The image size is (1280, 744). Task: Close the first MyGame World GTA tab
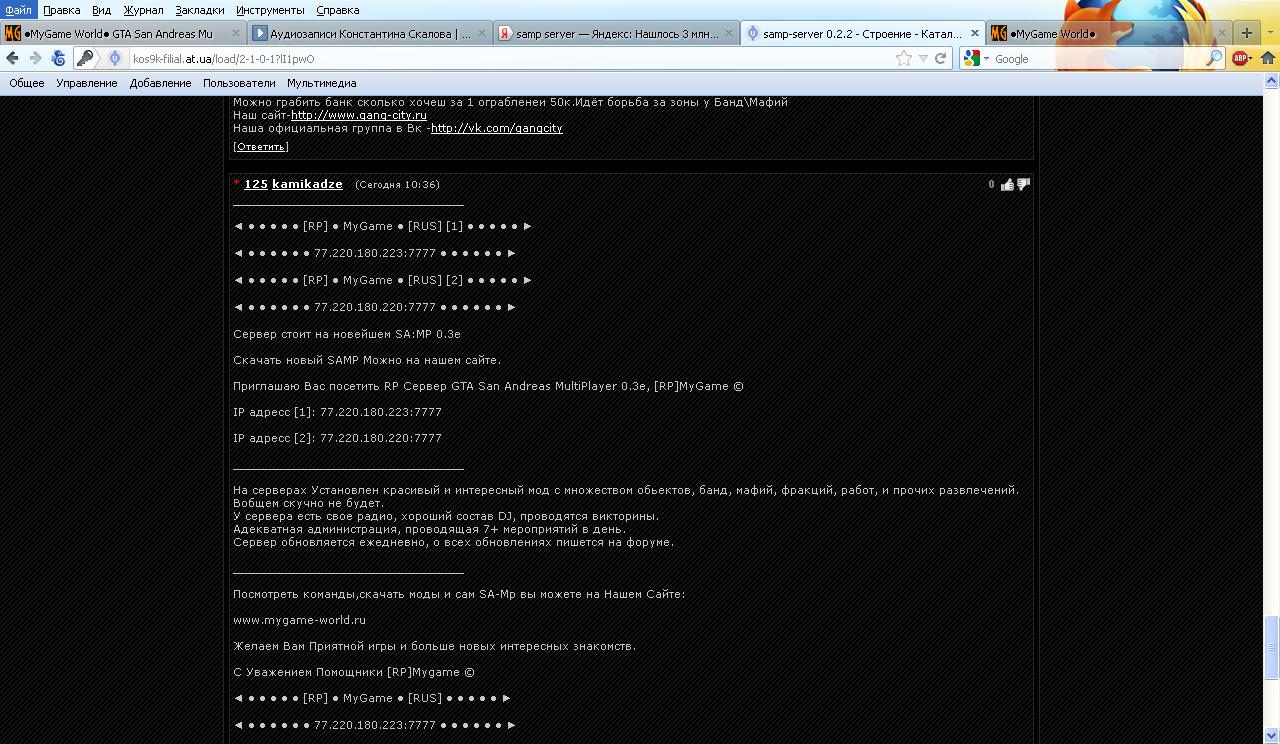[x=235, y=33]
